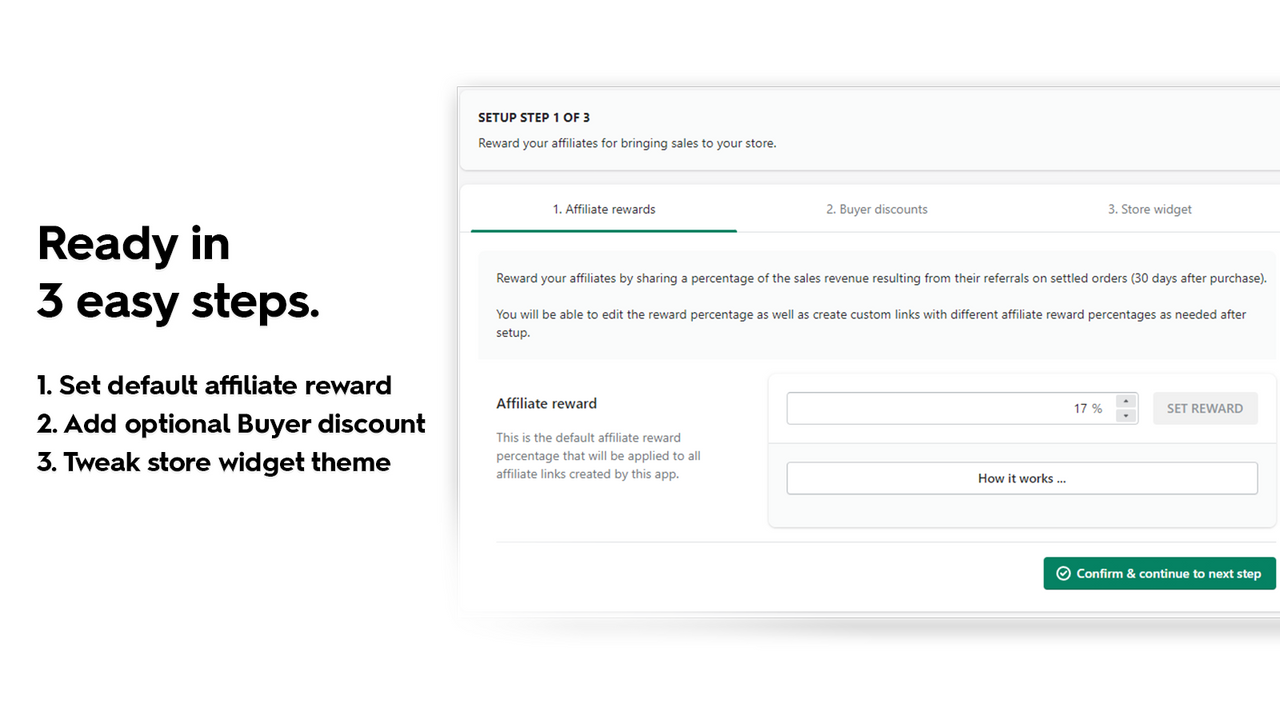This screenshot has width=1280, height=720.
Task: Click the step text "Add optional Buyer discount"
Action: coord(231,423)
